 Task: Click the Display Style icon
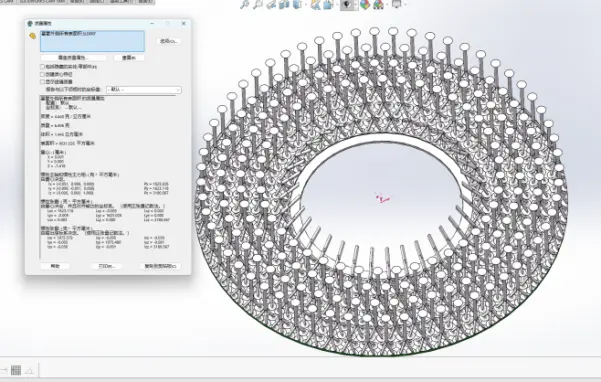(328, 4)
